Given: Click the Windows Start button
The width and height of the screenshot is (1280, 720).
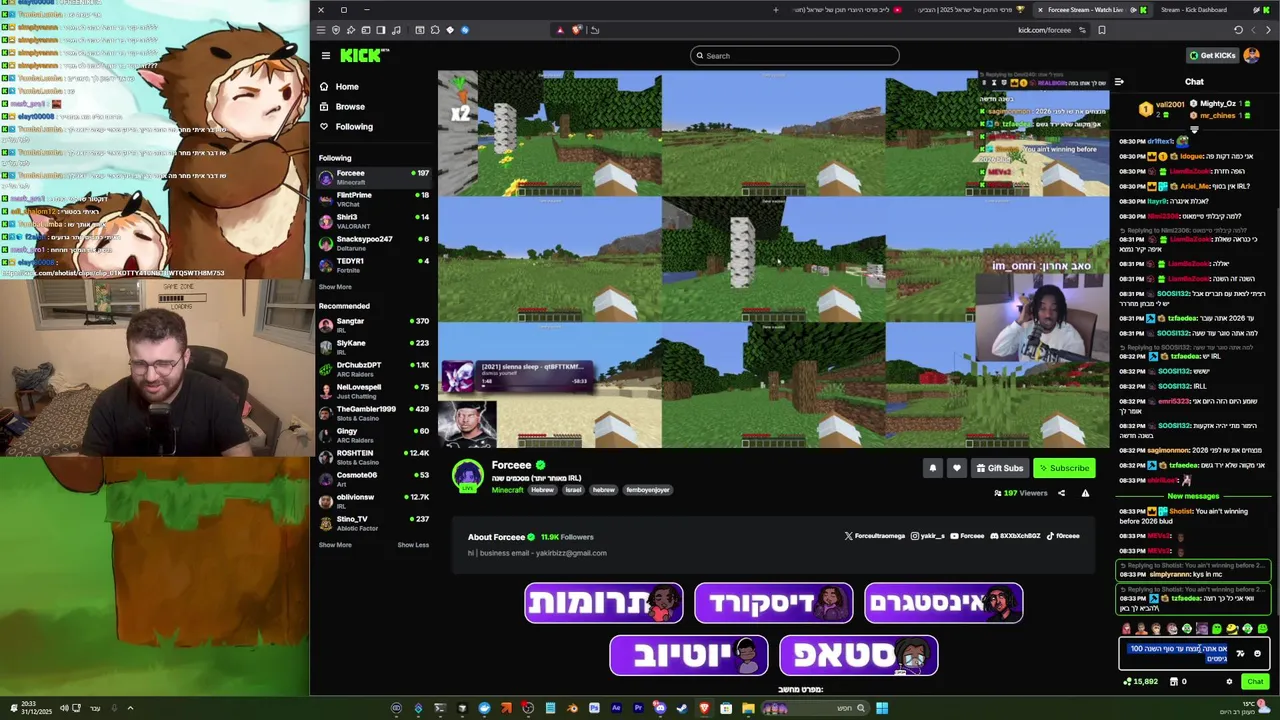Looking at the screenshot, I should pos(882,708).
